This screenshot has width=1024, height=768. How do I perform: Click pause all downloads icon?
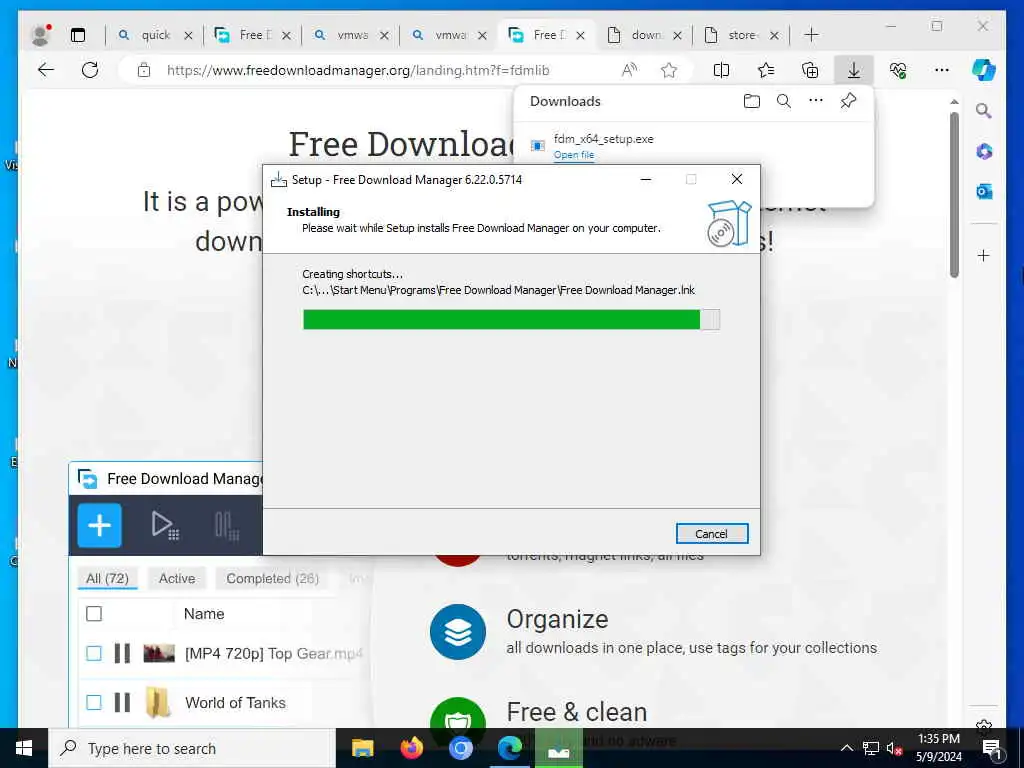[227, 526]
